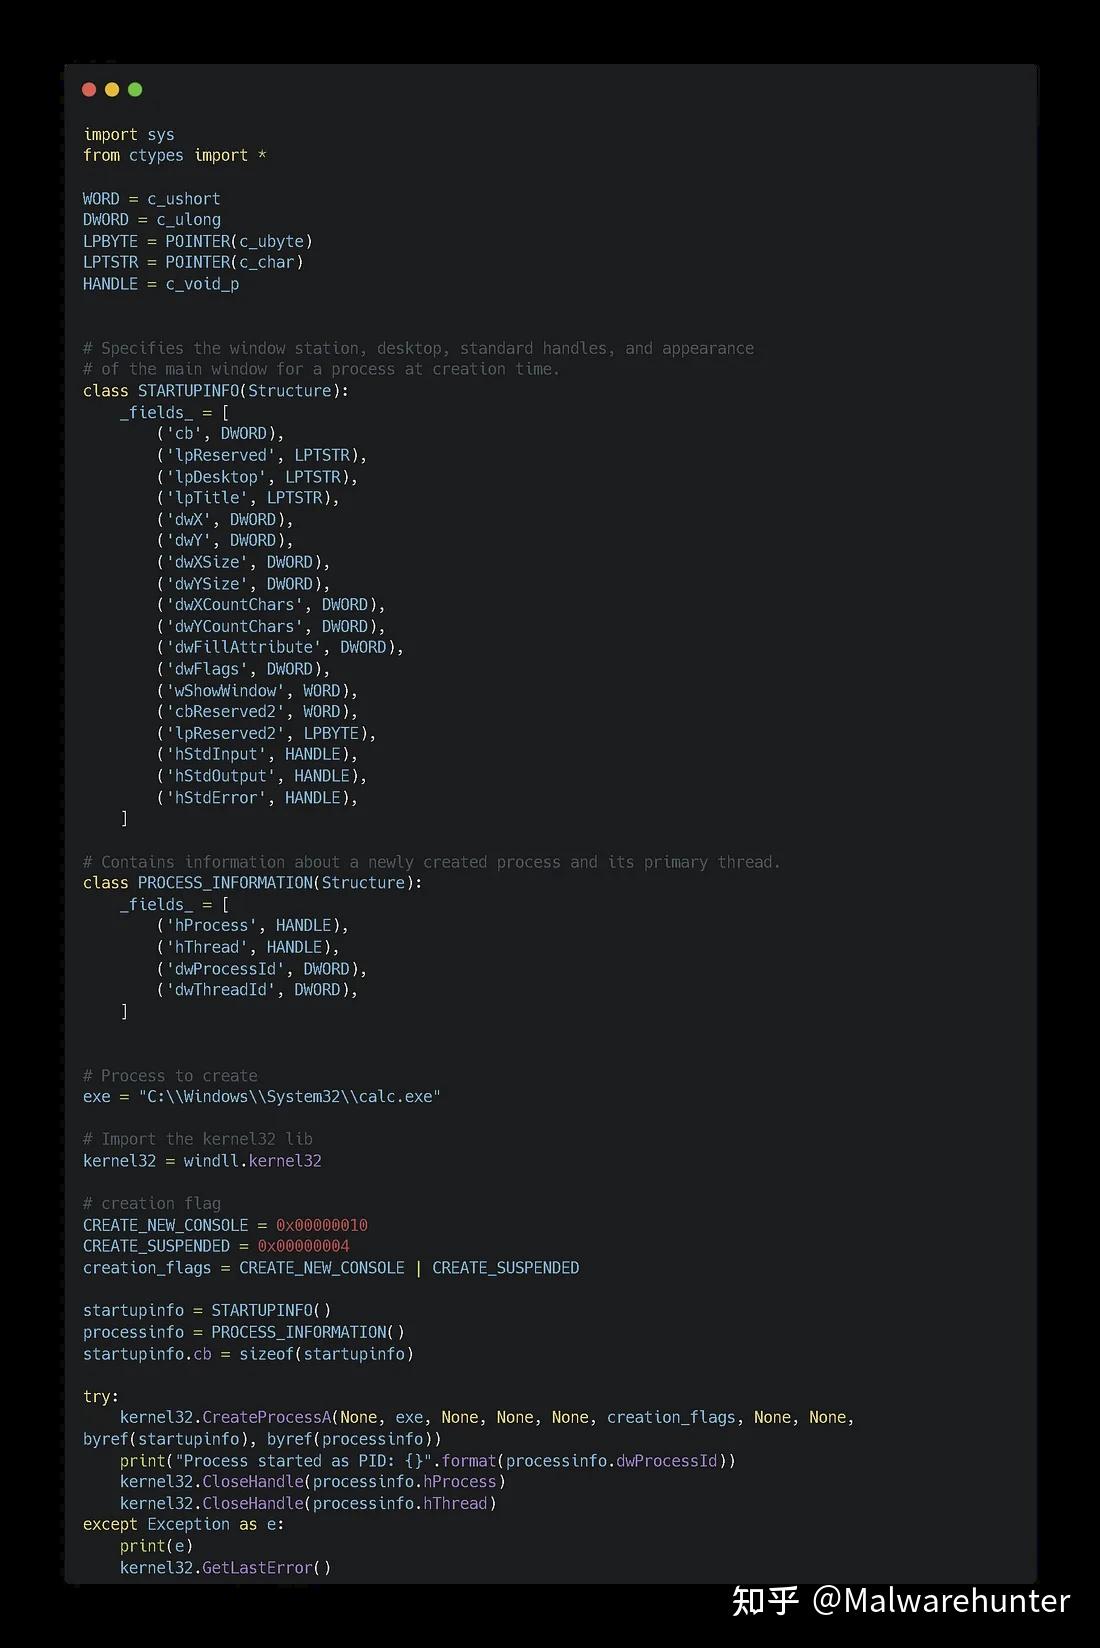Click the yellow minimize dot
1100x1648 pixels.
coord(112,90)
